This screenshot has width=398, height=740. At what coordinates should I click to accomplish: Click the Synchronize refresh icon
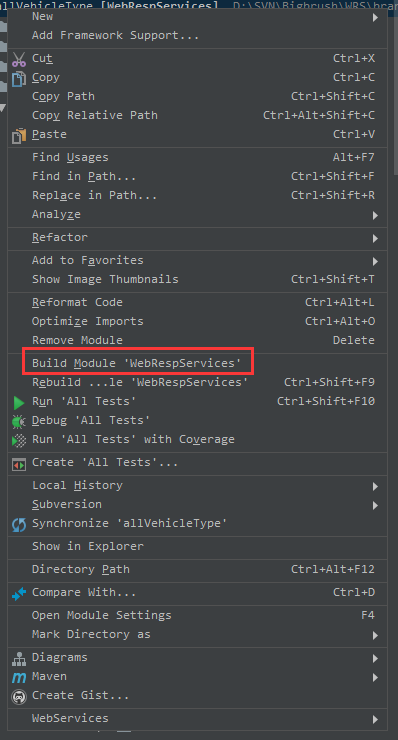pos(19,524)
